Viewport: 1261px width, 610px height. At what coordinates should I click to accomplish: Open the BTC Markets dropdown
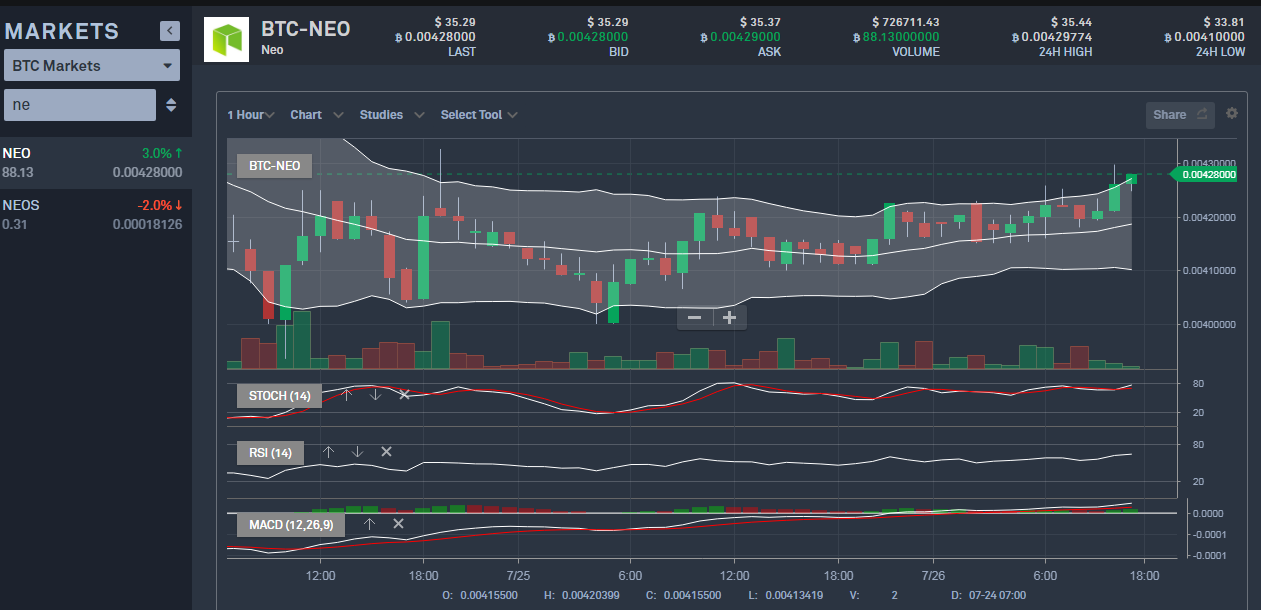click(x=92, y=66)
